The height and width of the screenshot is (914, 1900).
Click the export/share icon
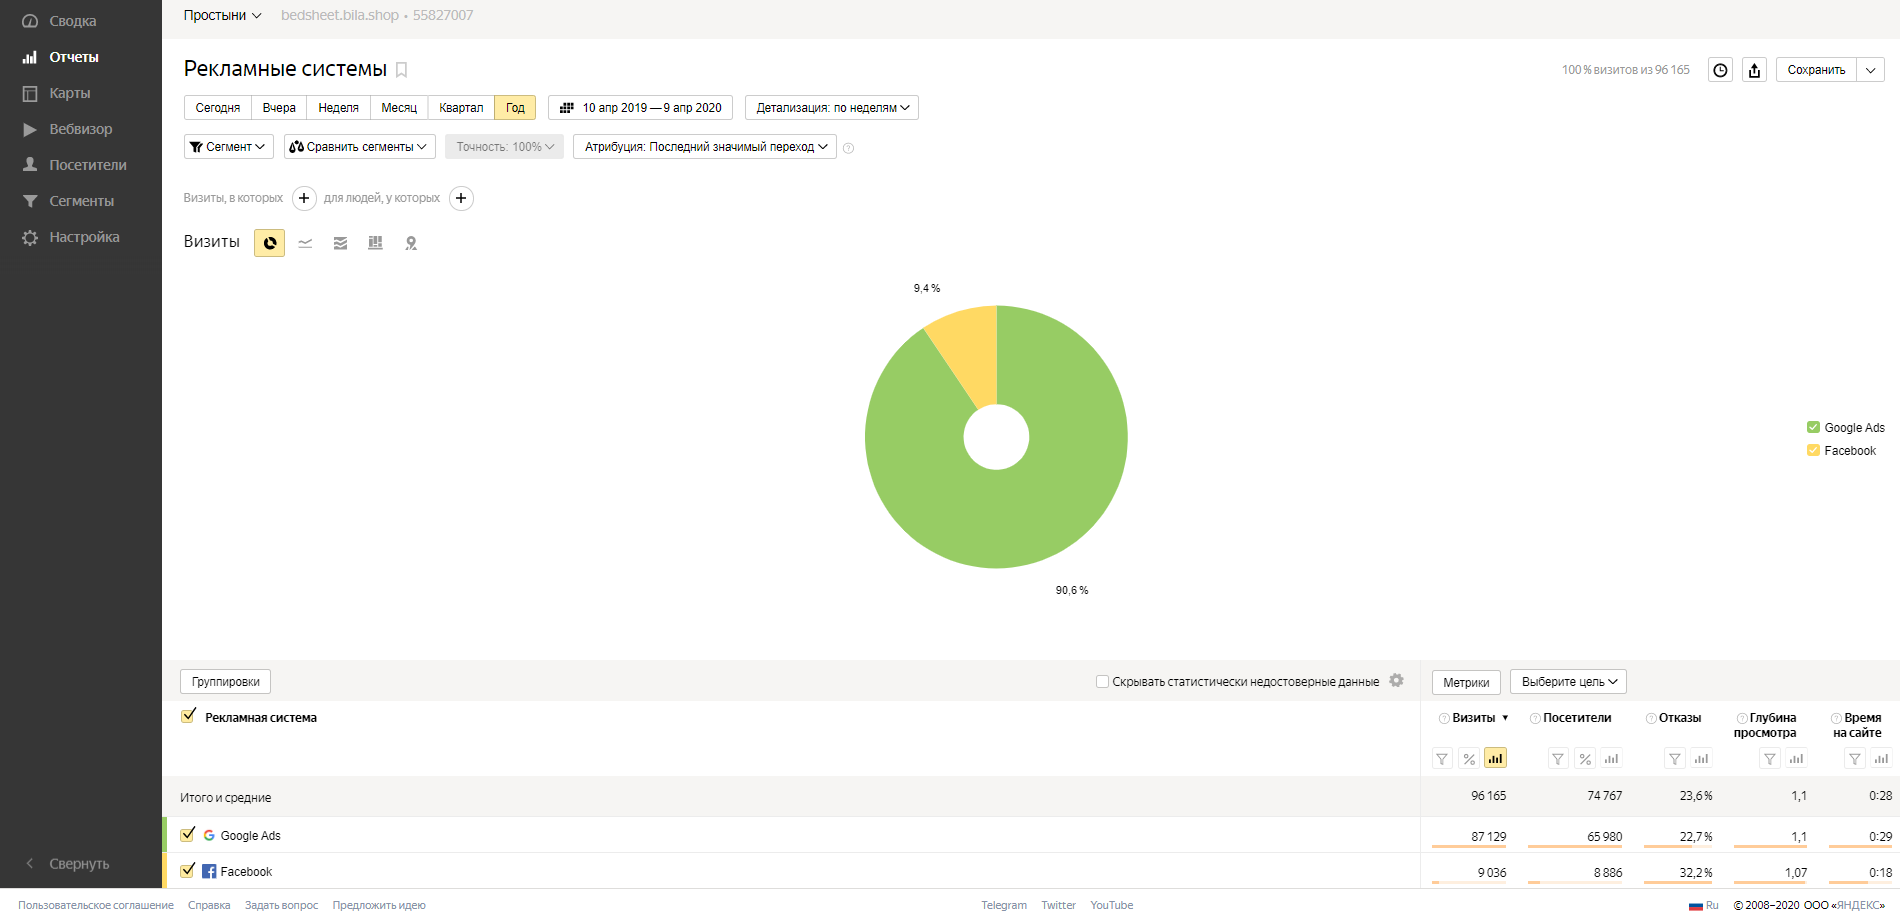[x=1754, y=70]
